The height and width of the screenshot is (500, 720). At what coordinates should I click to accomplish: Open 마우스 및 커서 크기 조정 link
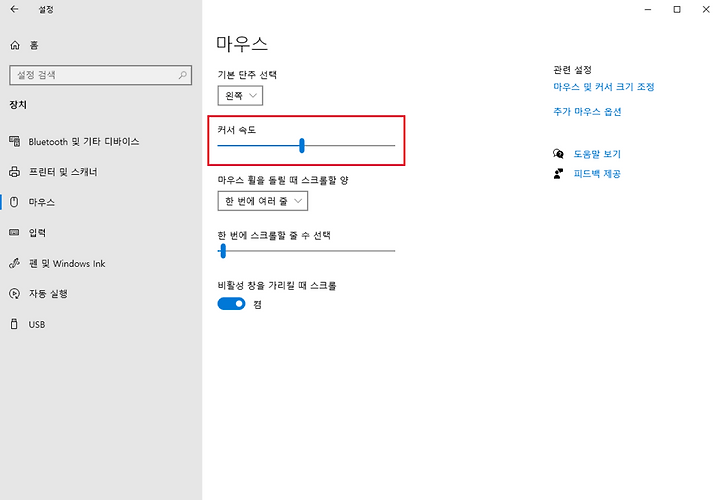point(604,87)
